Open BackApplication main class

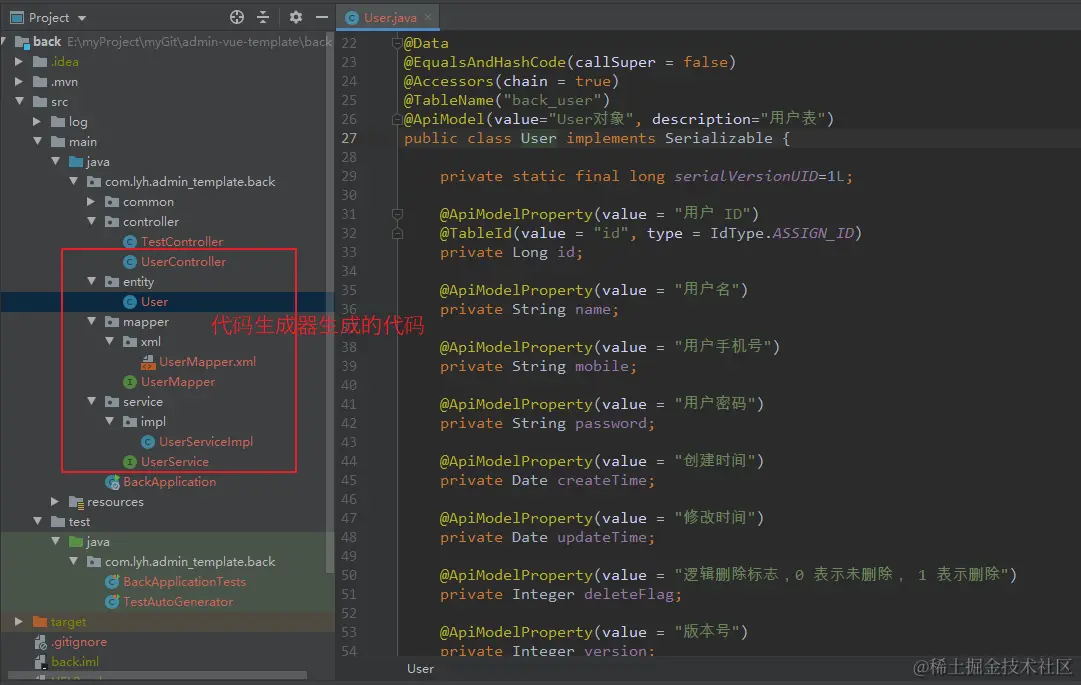click(170, 481)
